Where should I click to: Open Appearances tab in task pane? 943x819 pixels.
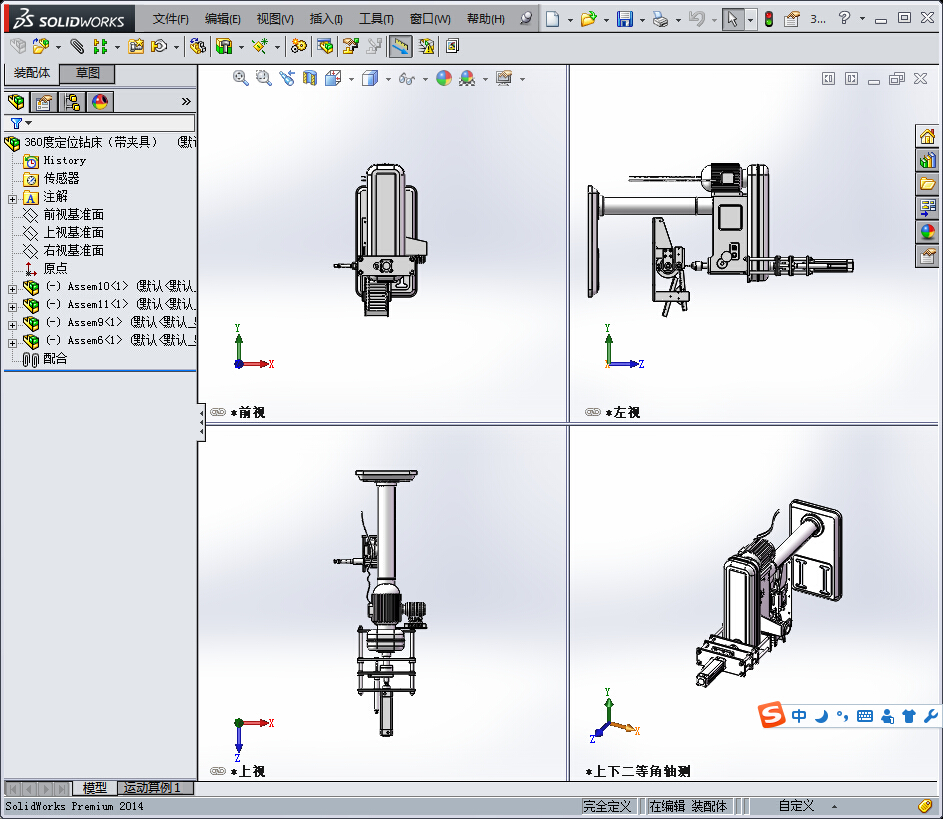927,232
